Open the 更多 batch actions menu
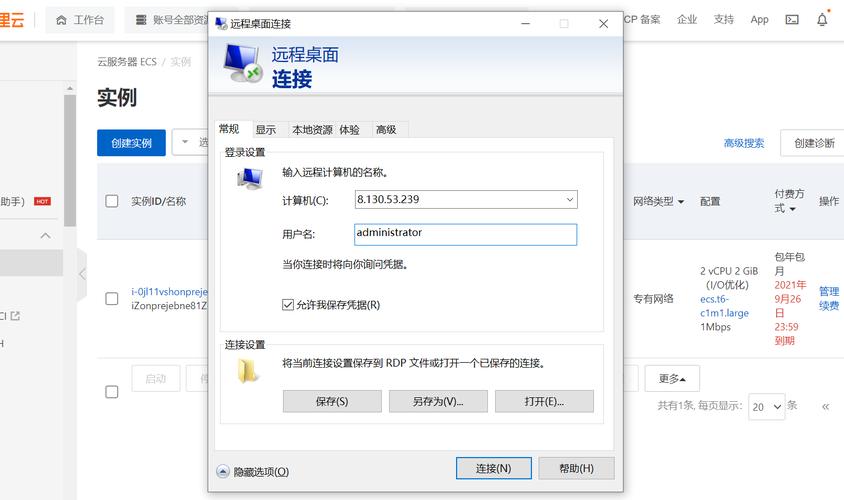The height and width of the screenshot is (500, 844). tap(672, 379)
